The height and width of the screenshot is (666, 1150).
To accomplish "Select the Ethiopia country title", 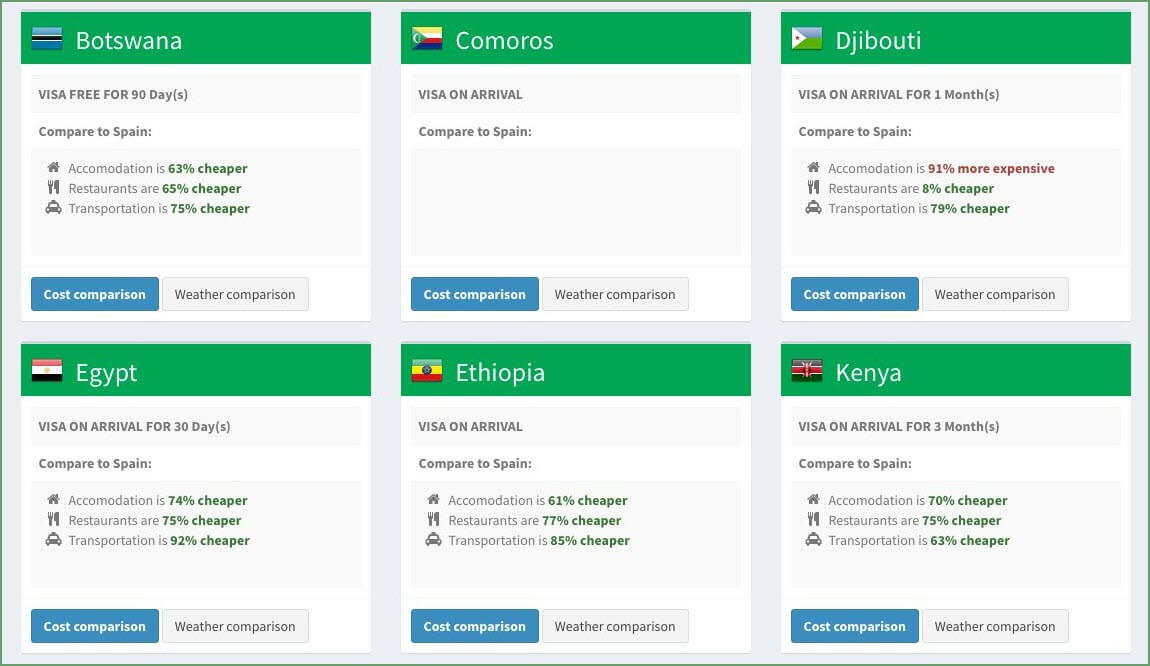I will (500, 372).
